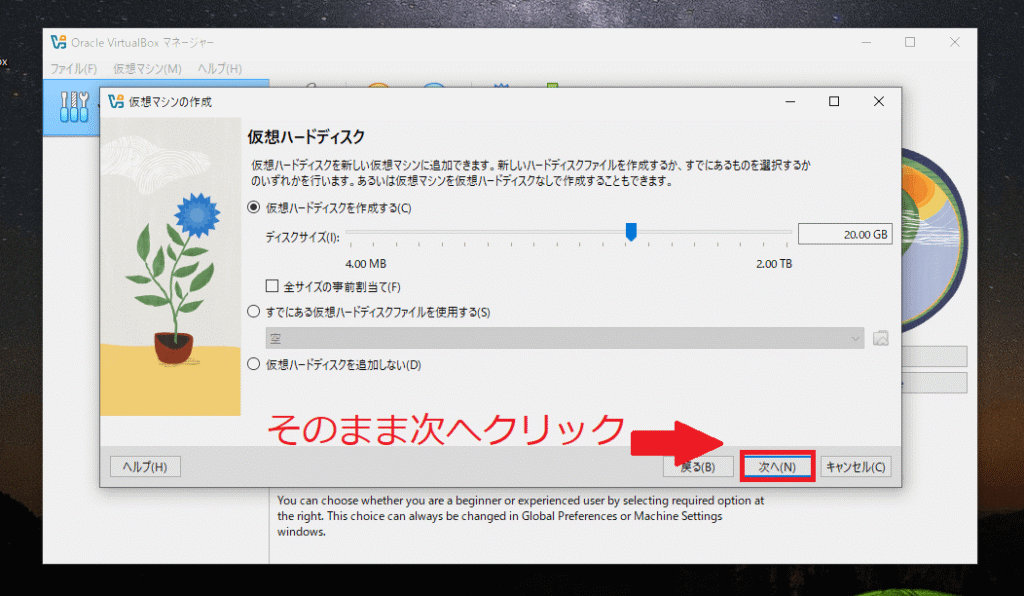This screenshot has width=1024, height=596.
Task: Select use existing virtual hard disk file option
Action: pyautogui.click(x=253, y=312)
